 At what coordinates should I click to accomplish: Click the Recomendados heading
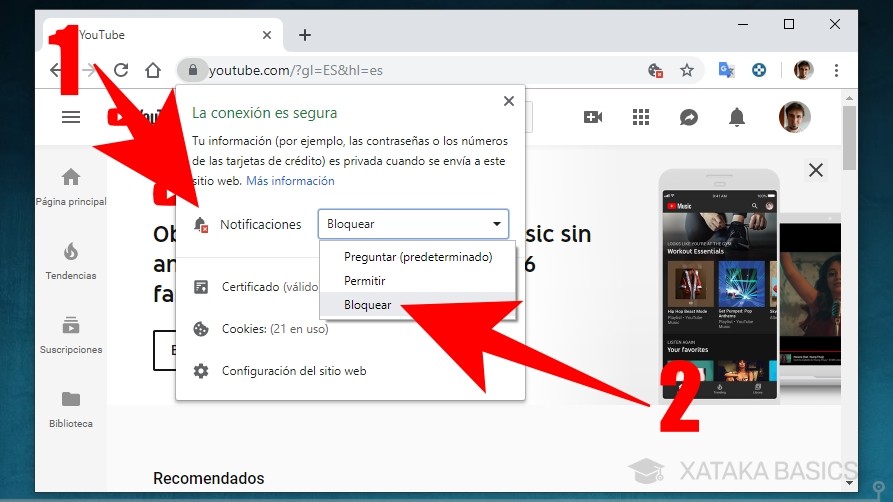click(208, 478)
